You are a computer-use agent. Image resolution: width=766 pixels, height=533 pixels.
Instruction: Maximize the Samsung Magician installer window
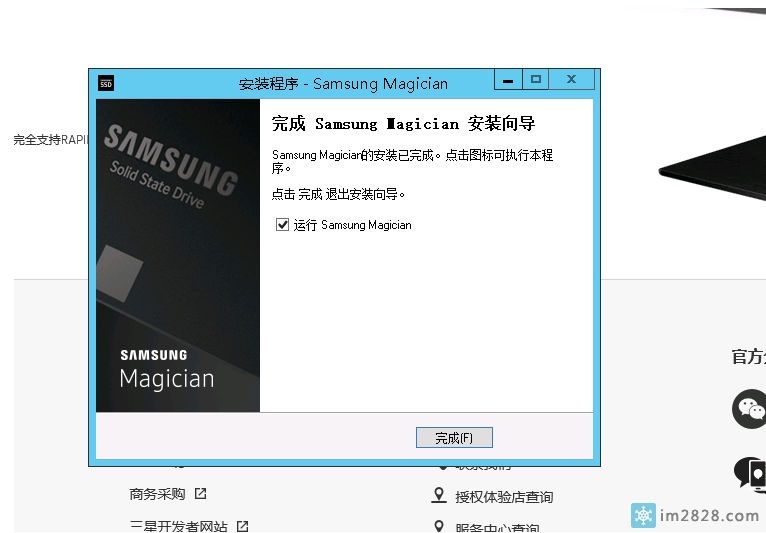pos(536,80)
